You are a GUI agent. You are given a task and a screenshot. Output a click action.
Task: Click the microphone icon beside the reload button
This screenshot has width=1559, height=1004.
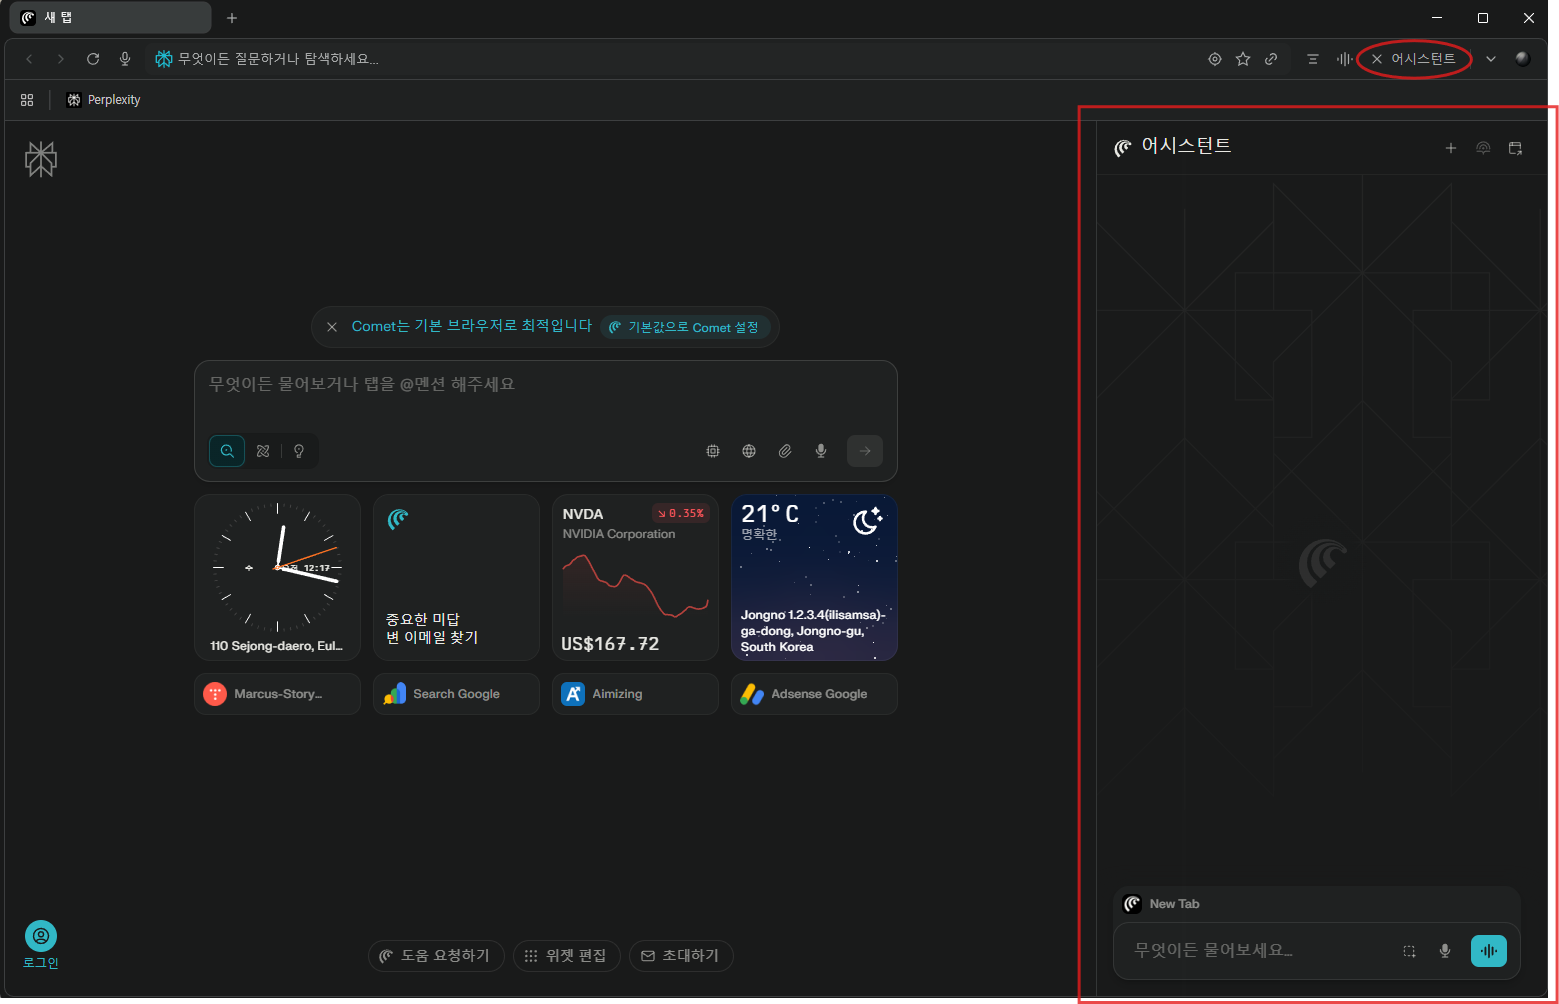[x=125, y=59]
